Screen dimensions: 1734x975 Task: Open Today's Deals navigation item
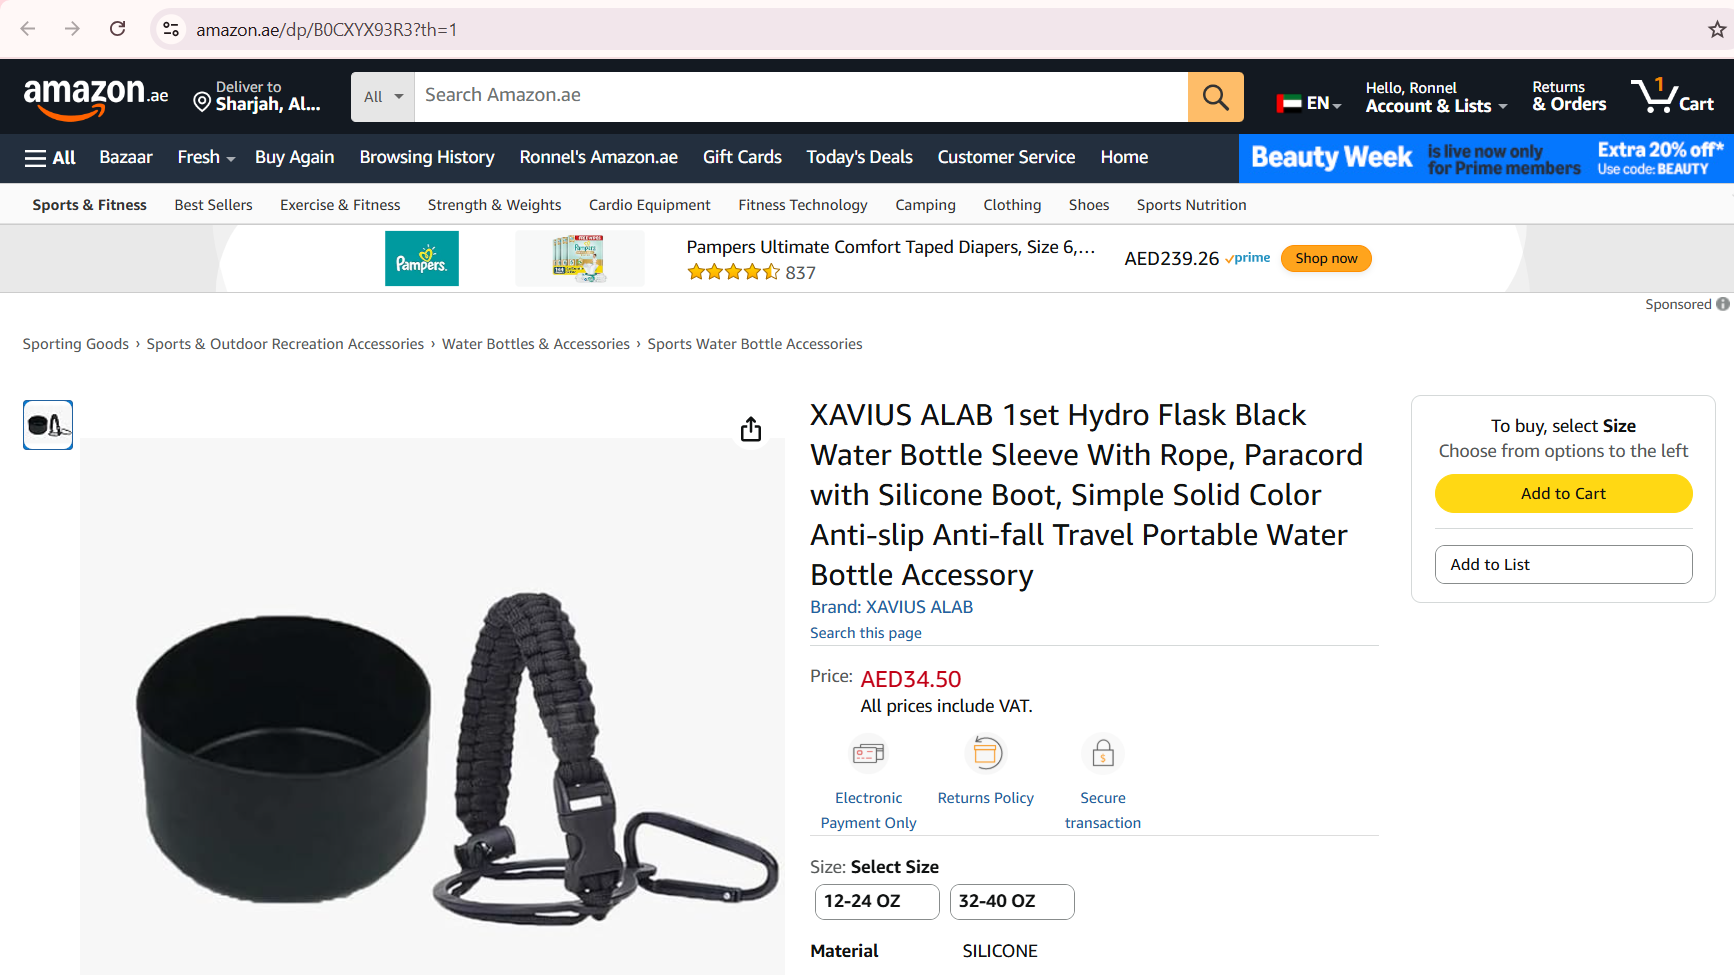(859, 158)
